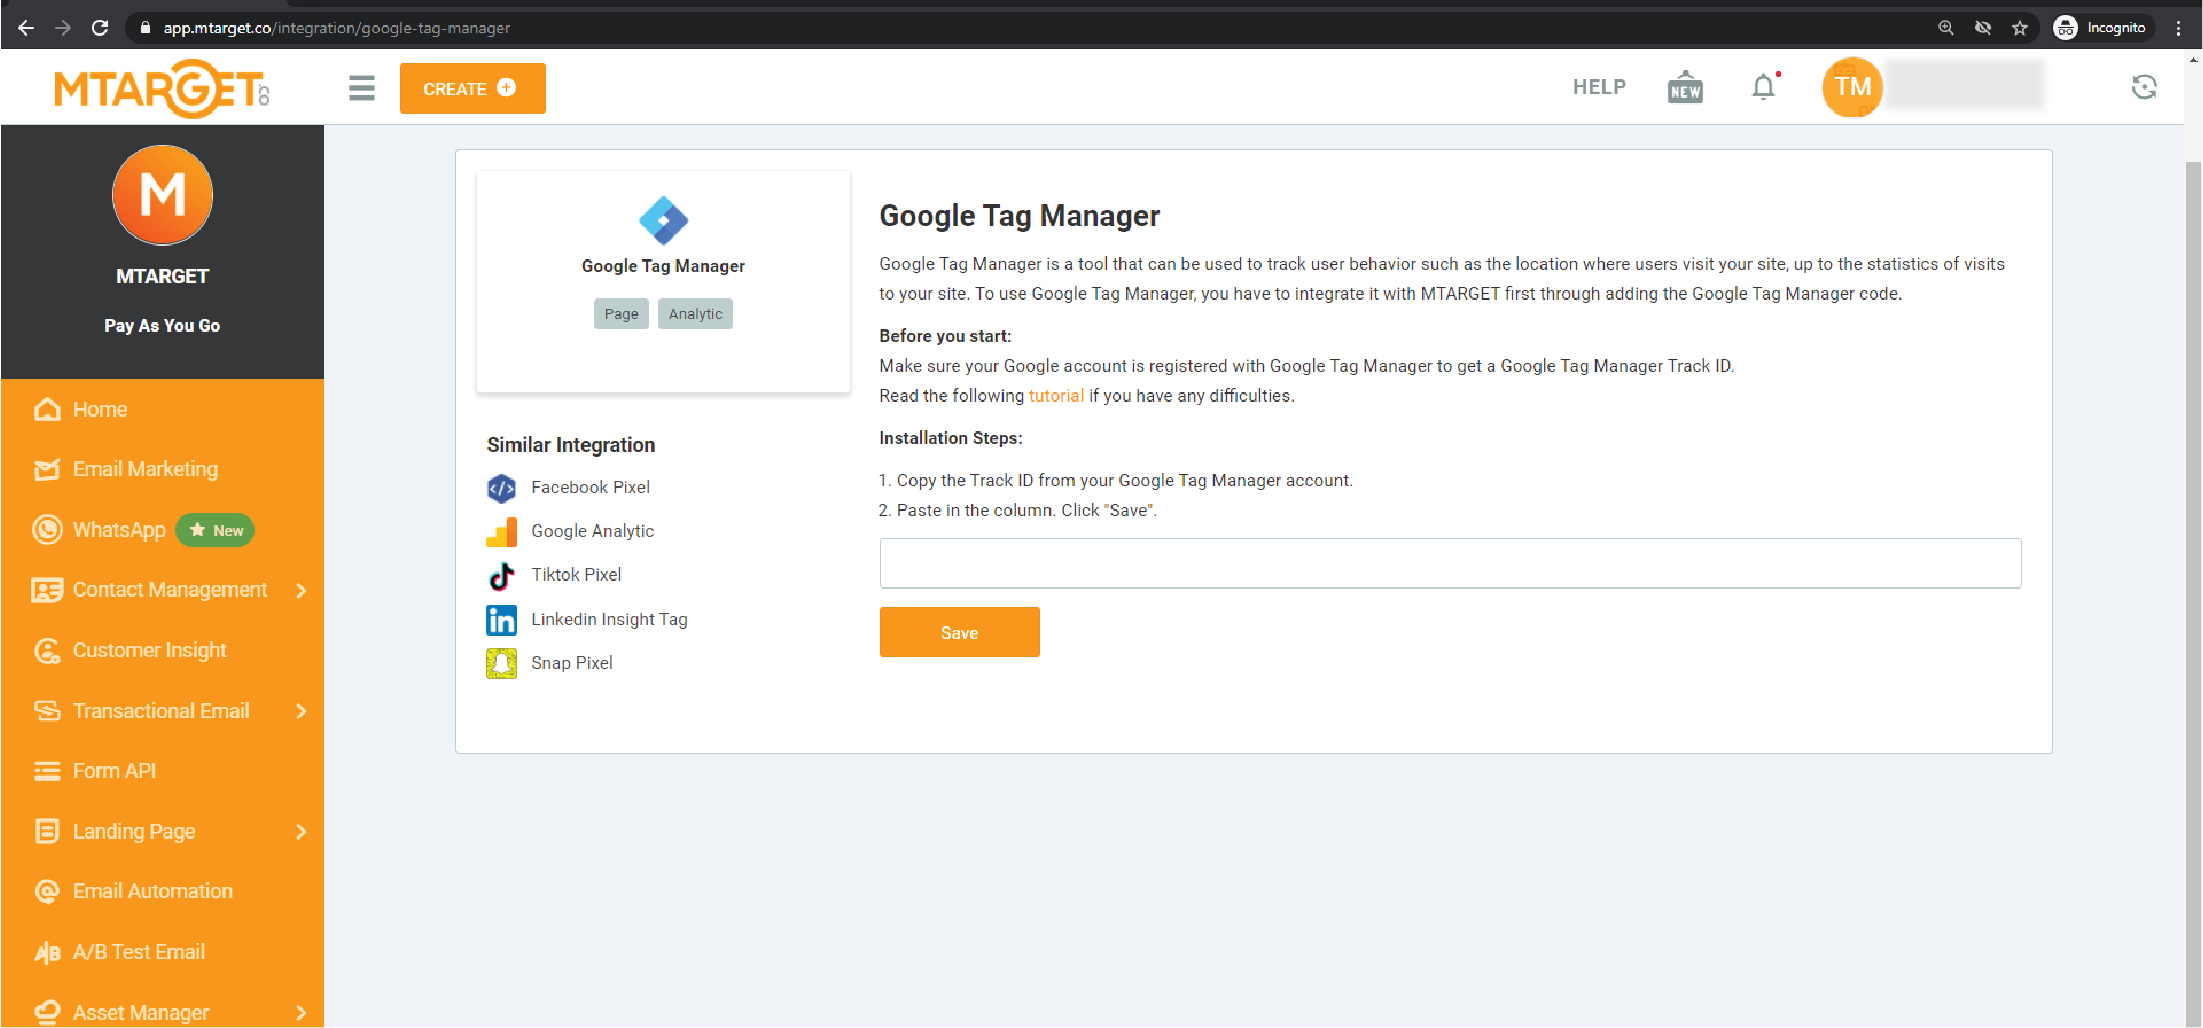Click the Page tag label
This screenshot has height=1028, width=2203.
621,314
